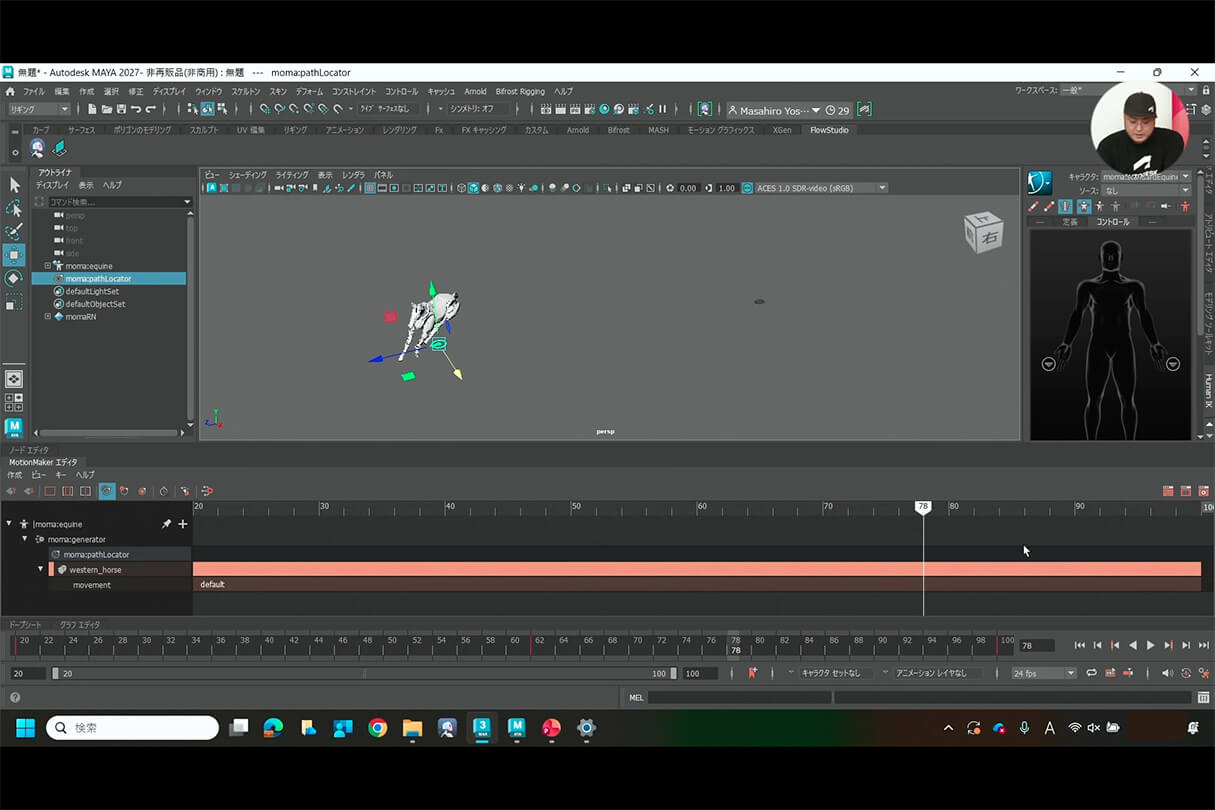Open Masahiro account dropdown

click(773, 110)
